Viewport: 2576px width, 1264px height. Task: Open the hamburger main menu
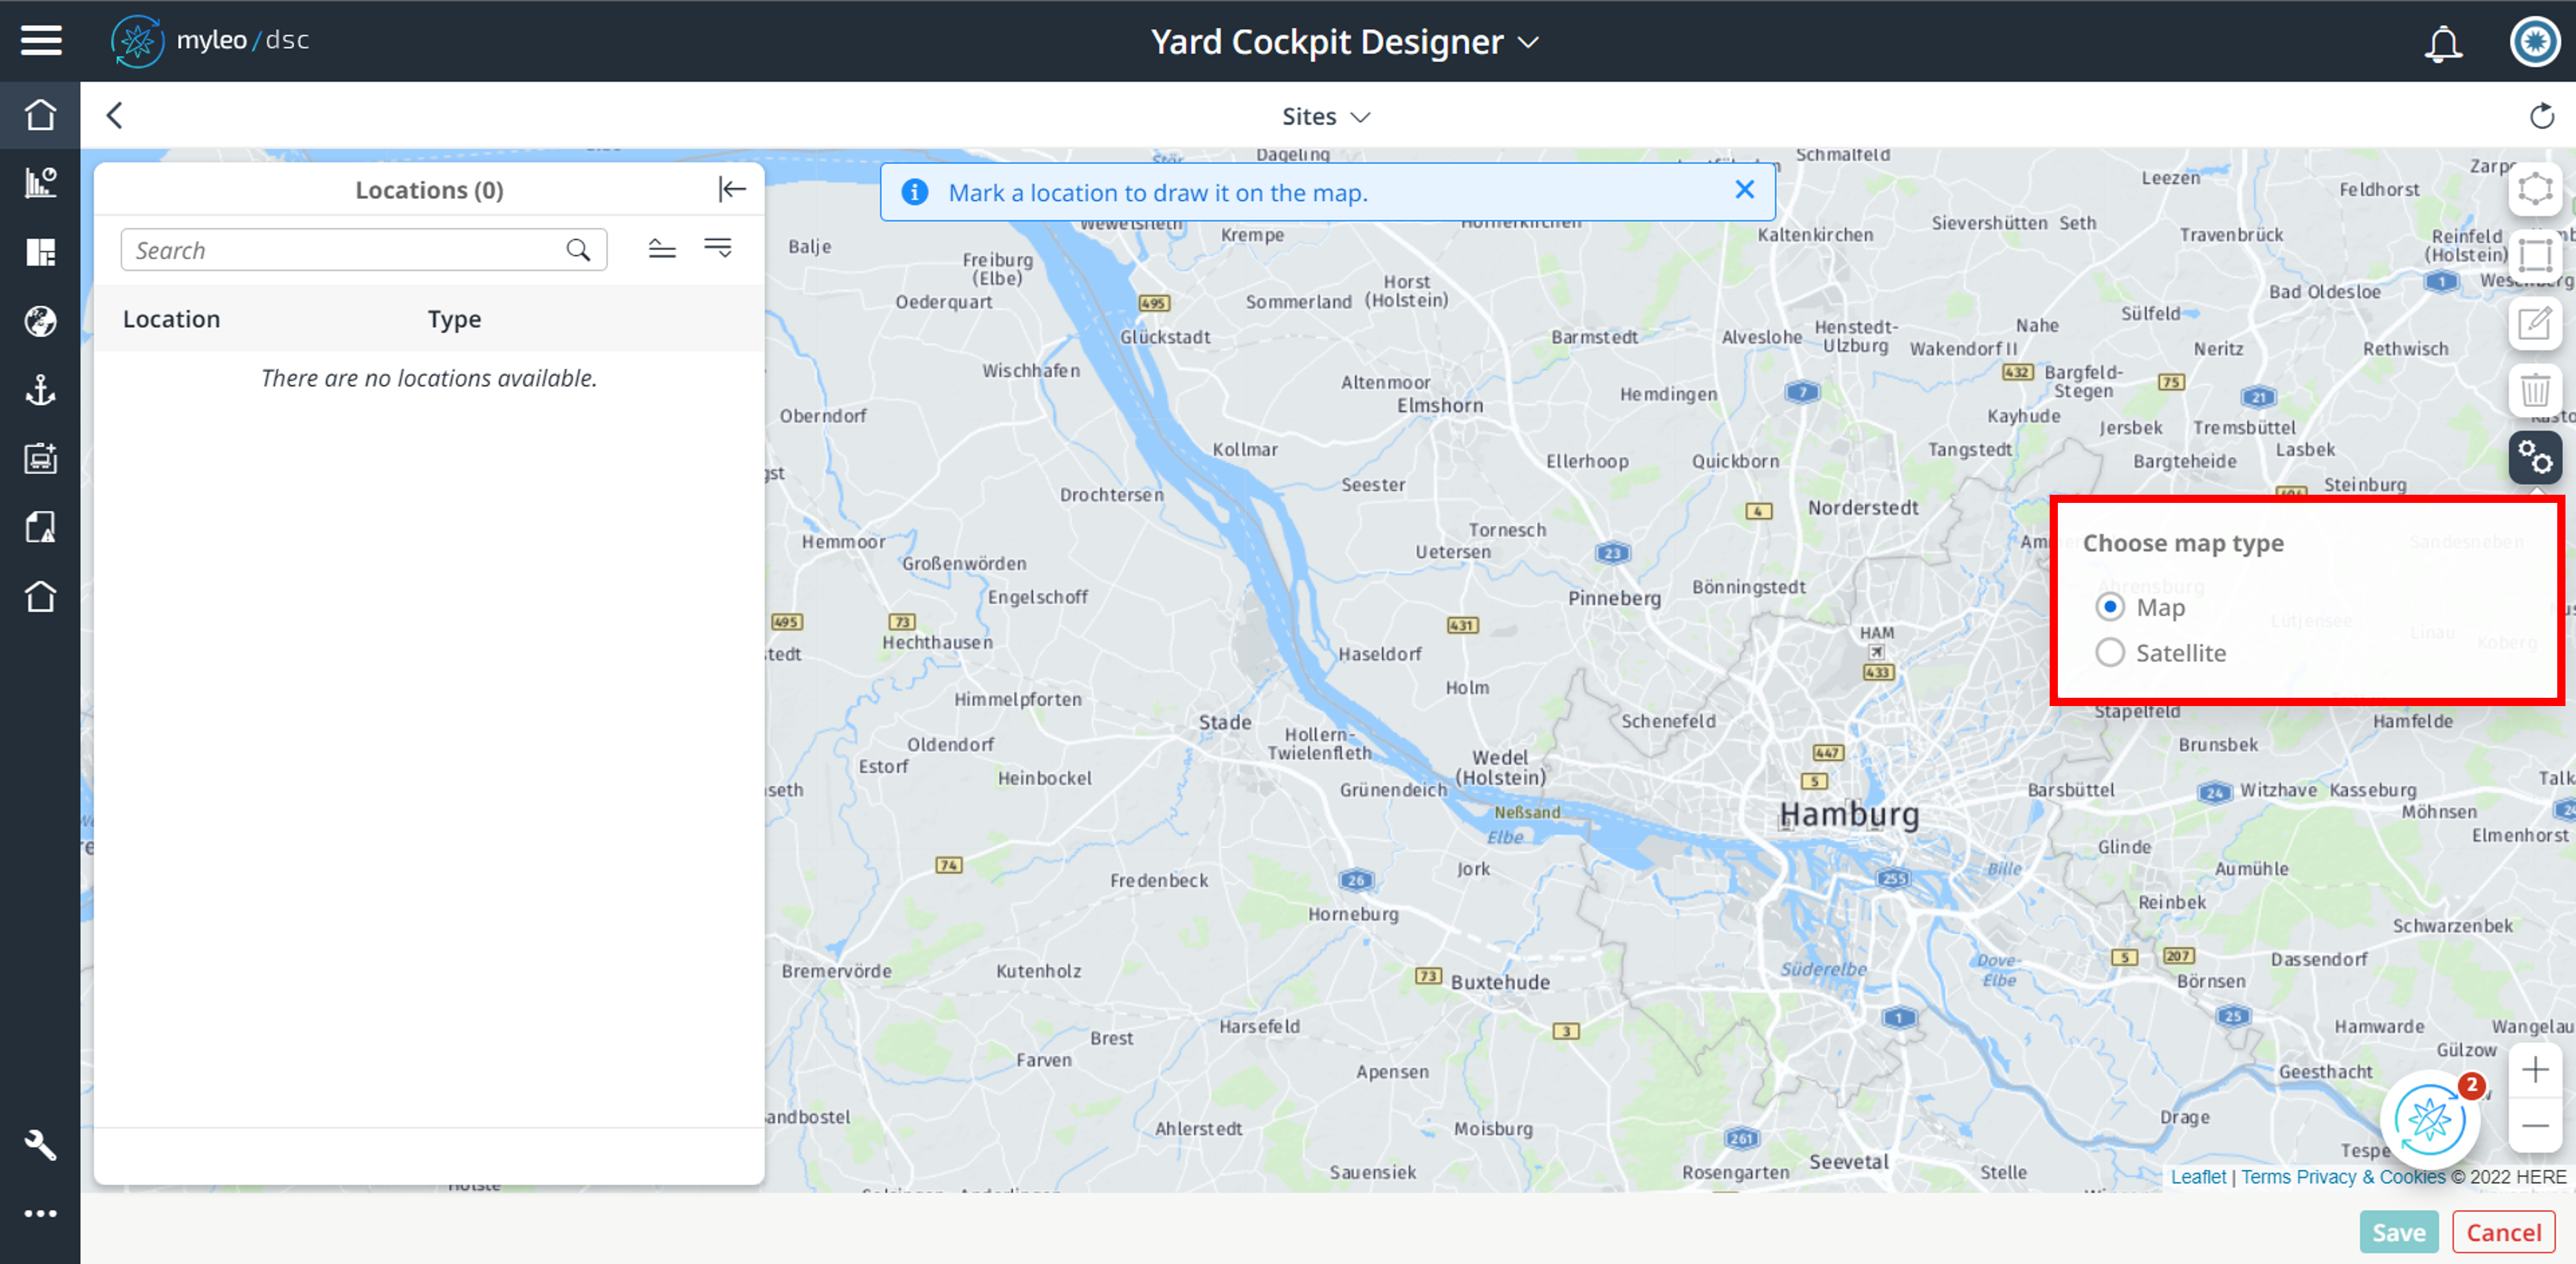(x=41, y=41)
